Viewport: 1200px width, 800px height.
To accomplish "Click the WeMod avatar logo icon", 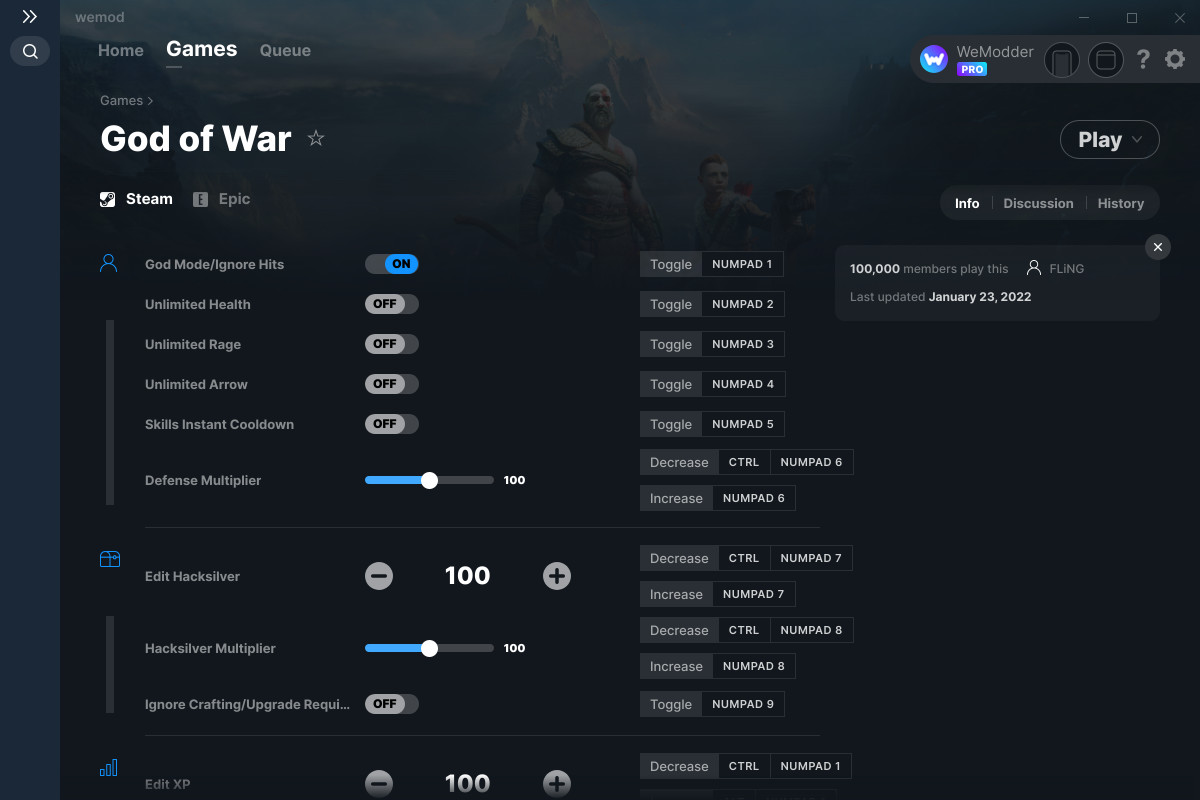I will click(934, 60).
